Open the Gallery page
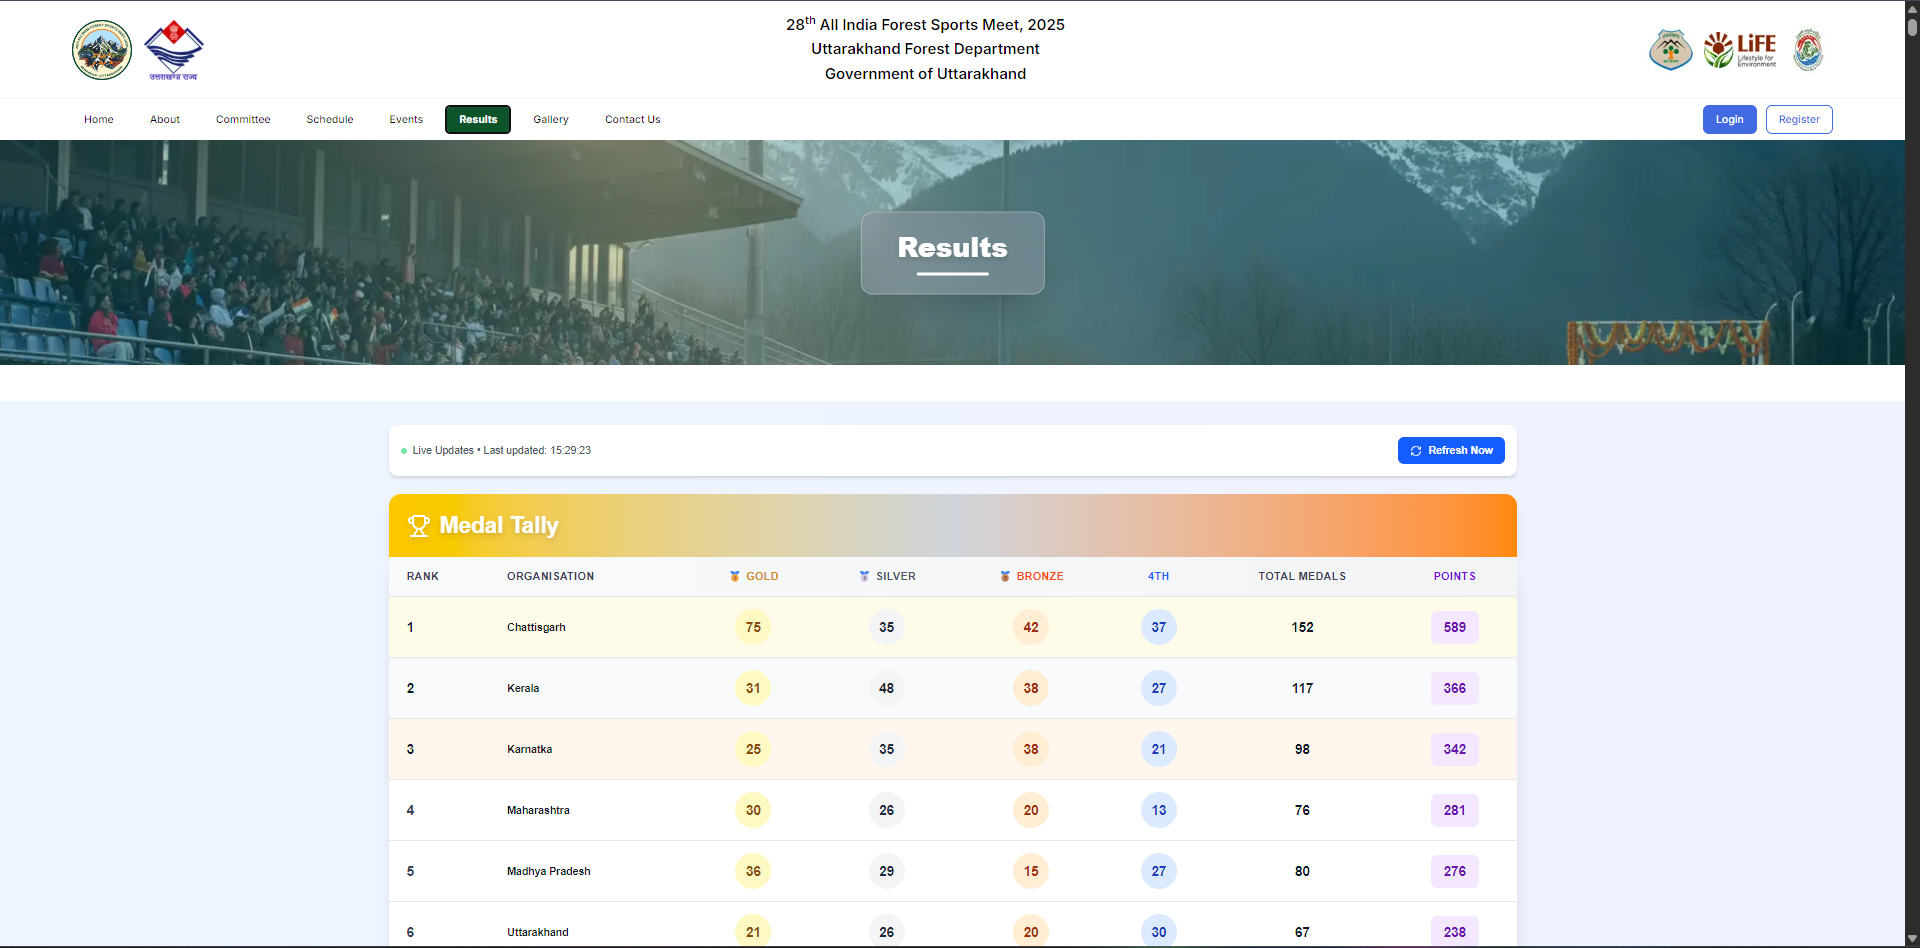The width and height of the screenshot is (1920, 948). (x=551, y=119)
